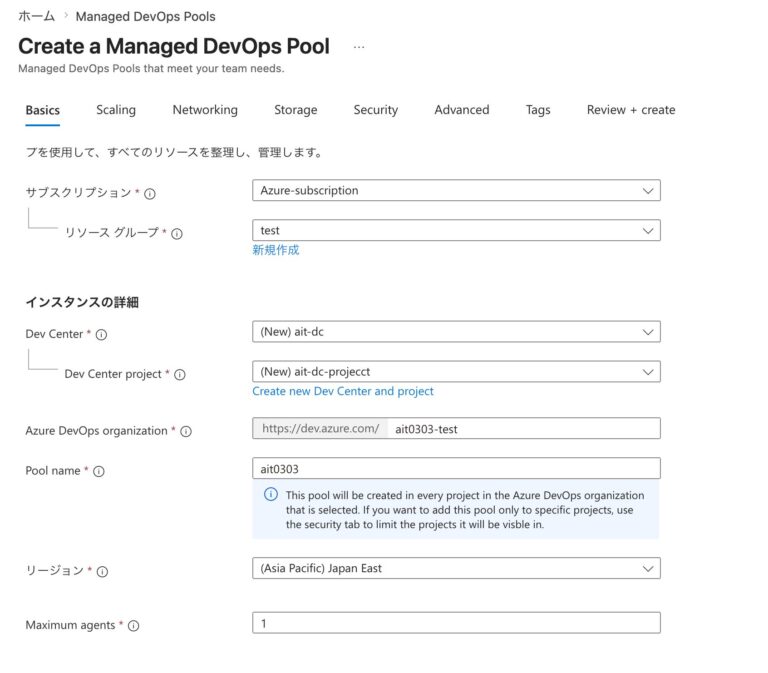Screen dimensions: 768x673
Task: Select the Review + create tab
Action: pos(631,110)
